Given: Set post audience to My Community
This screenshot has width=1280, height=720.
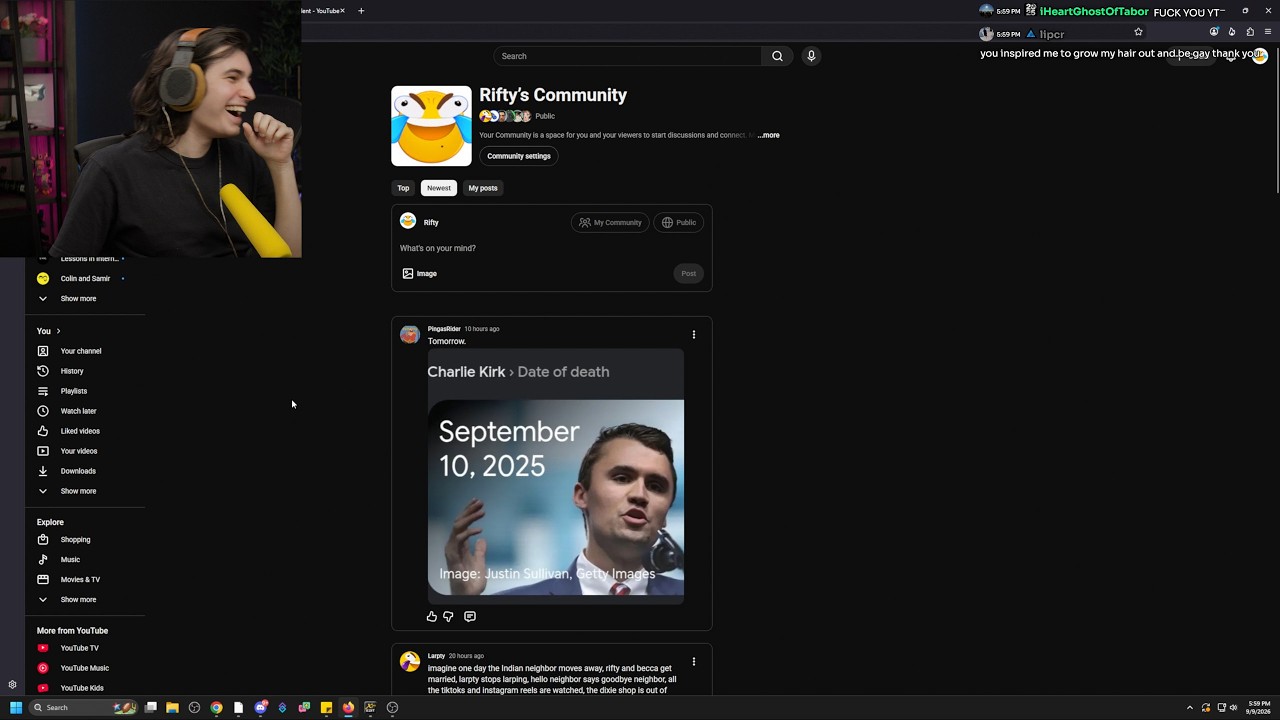Looking at the screenshot, I should (610, 223).
